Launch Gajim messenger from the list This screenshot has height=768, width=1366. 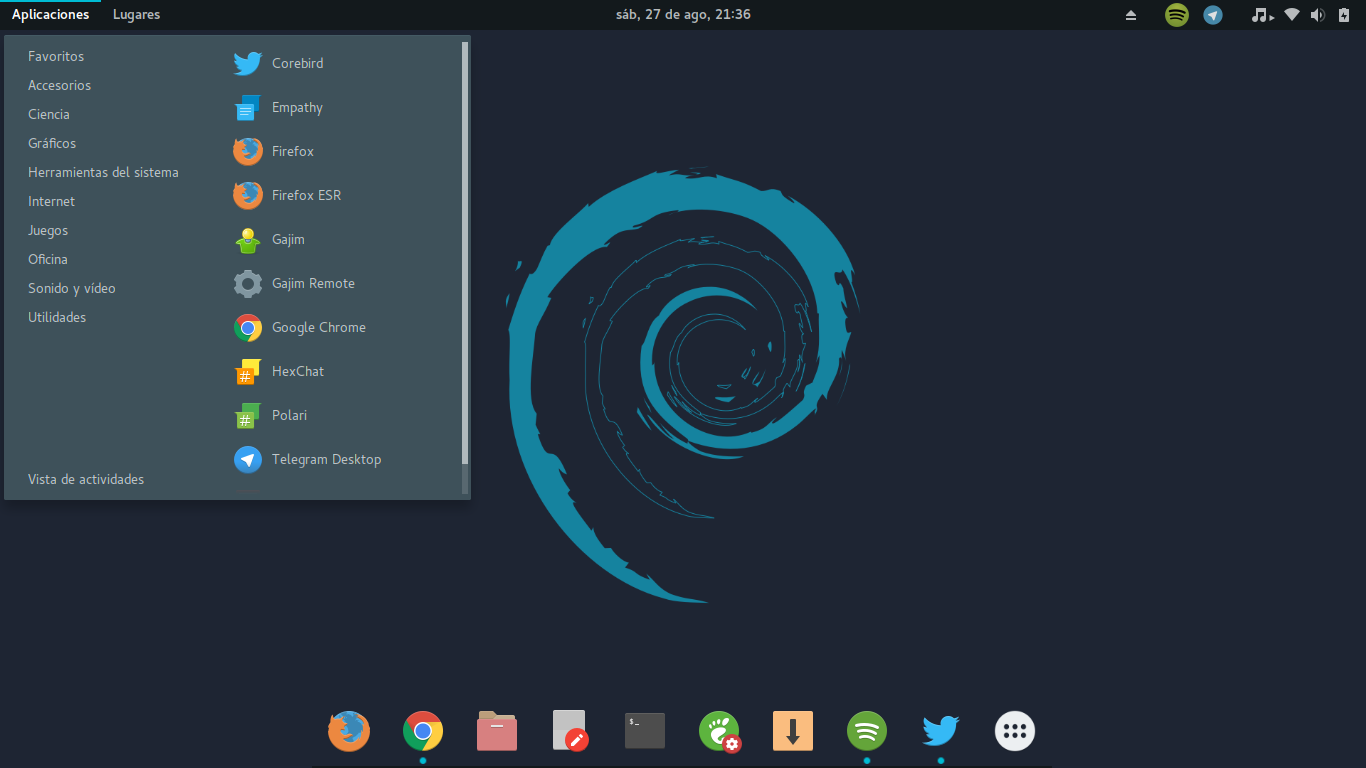click(x=288, y=239)
